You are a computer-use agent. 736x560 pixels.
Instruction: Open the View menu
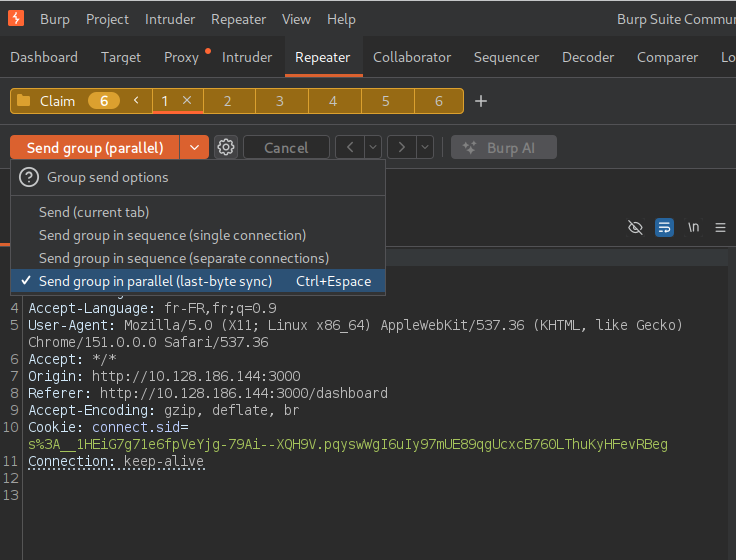(296, 19)
